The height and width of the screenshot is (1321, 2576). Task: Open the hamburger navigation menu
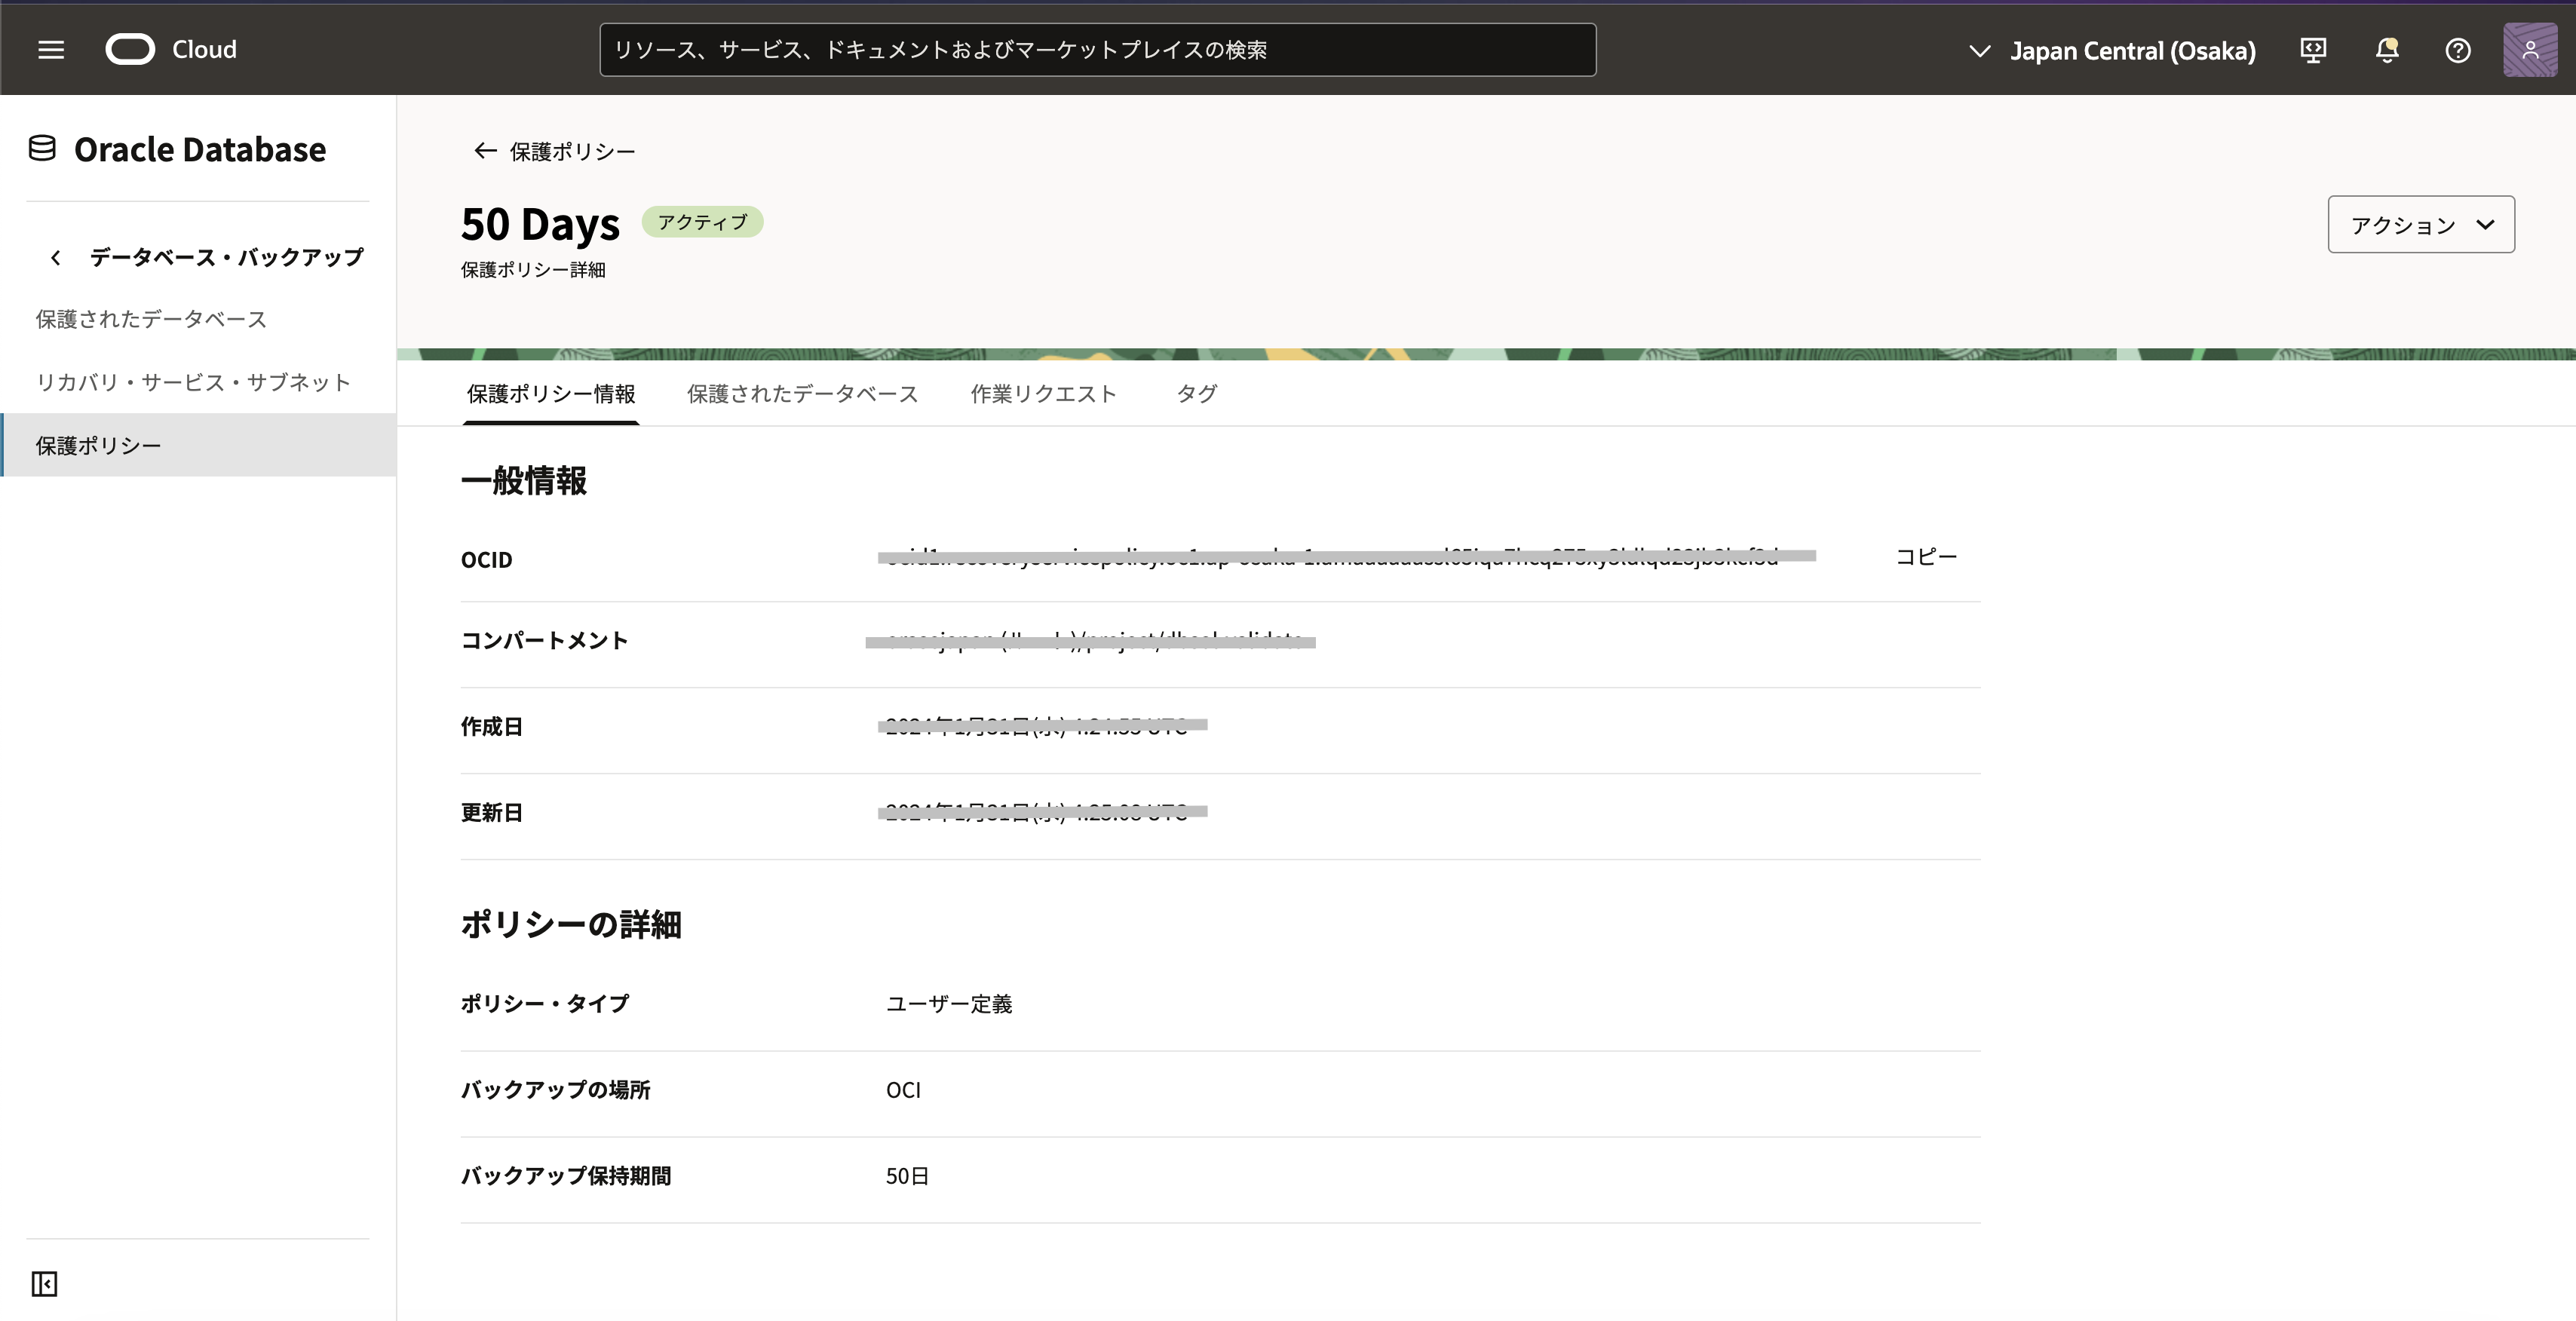pos(51,49)
